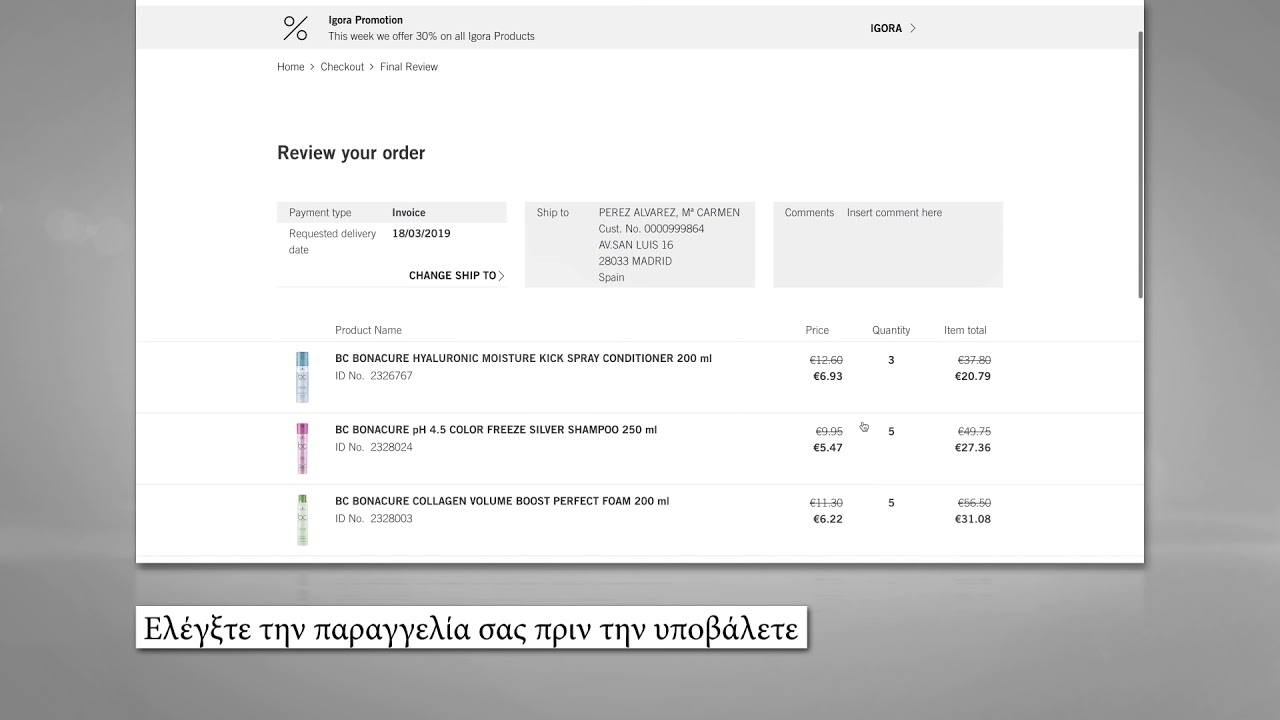Click the Item total column header
This screenshot has height=720, width=1280.
[965, 330]
